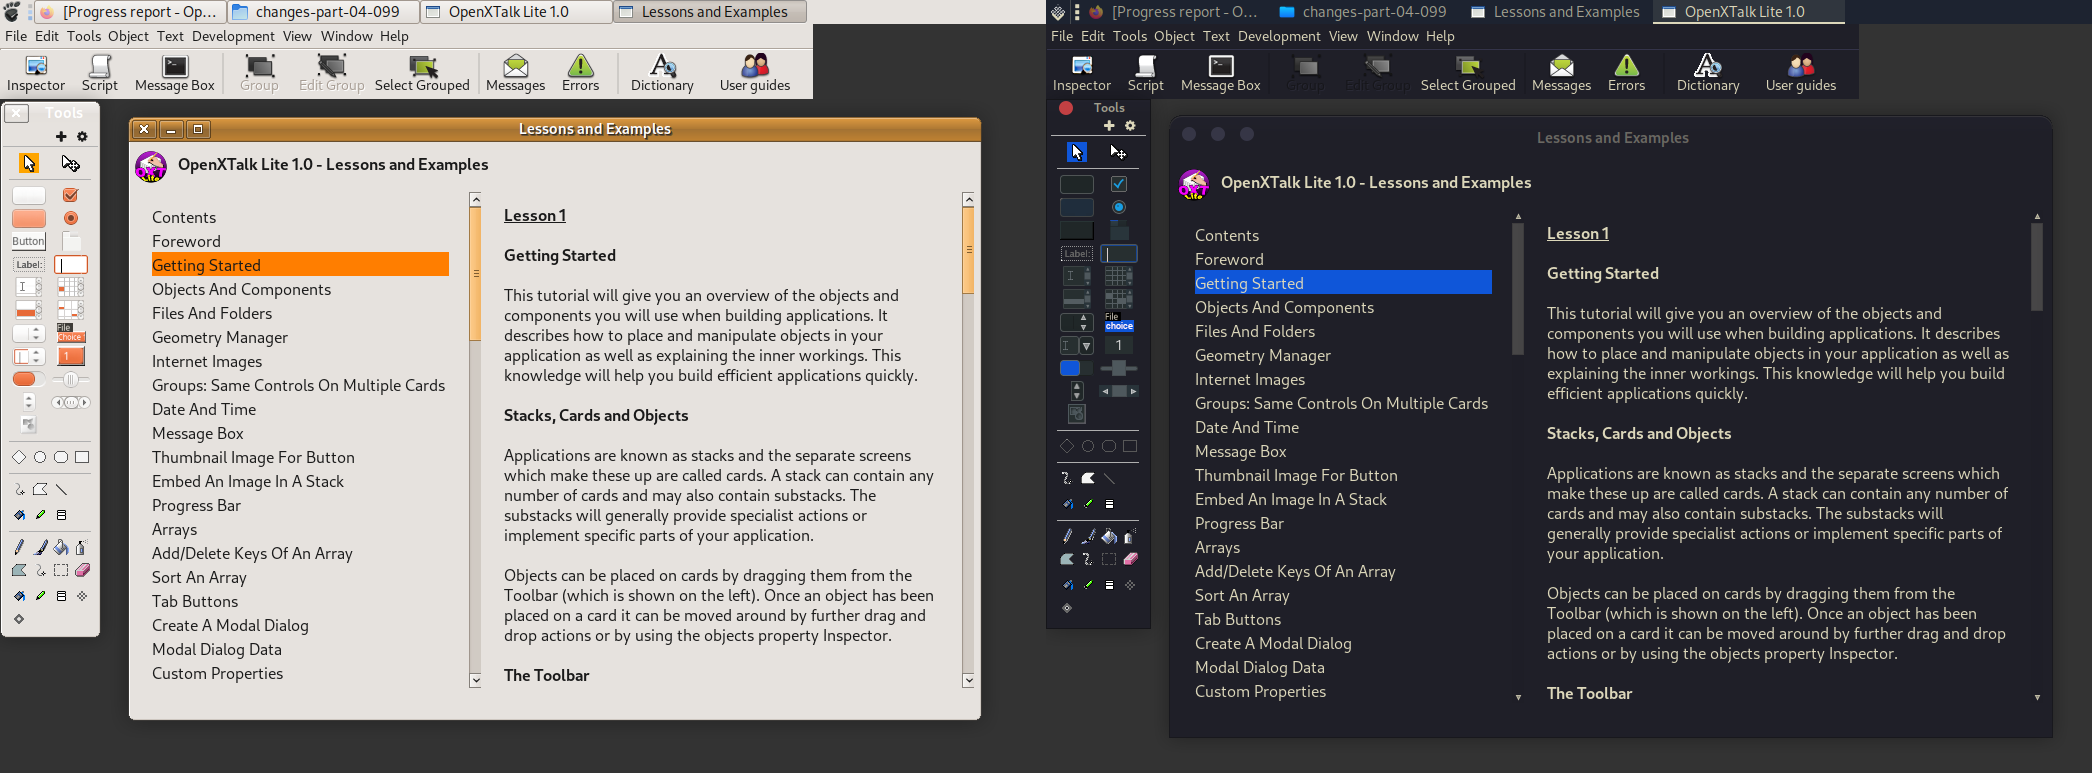This screenshot has width=2092, height=773.
Task: Open User guides in the dark-theme toolbar
Action: coord(1801,73)
